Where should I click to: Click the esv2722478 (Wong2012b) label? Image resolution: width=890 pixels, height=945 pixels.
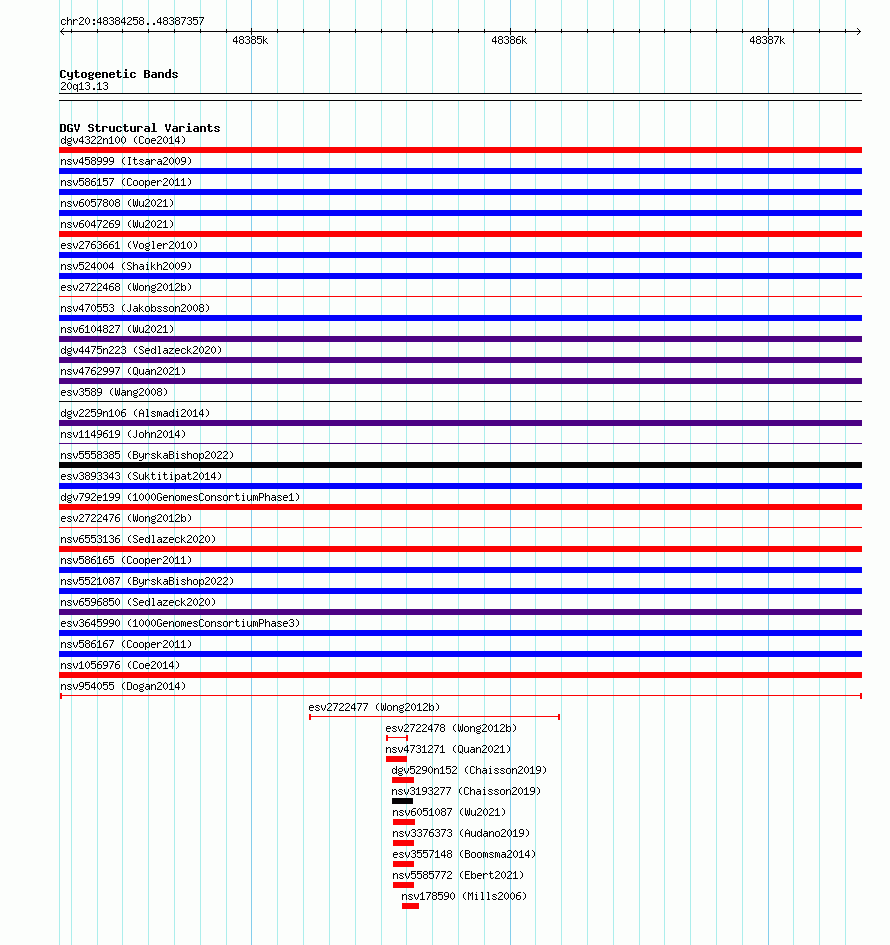pos(451,729)
